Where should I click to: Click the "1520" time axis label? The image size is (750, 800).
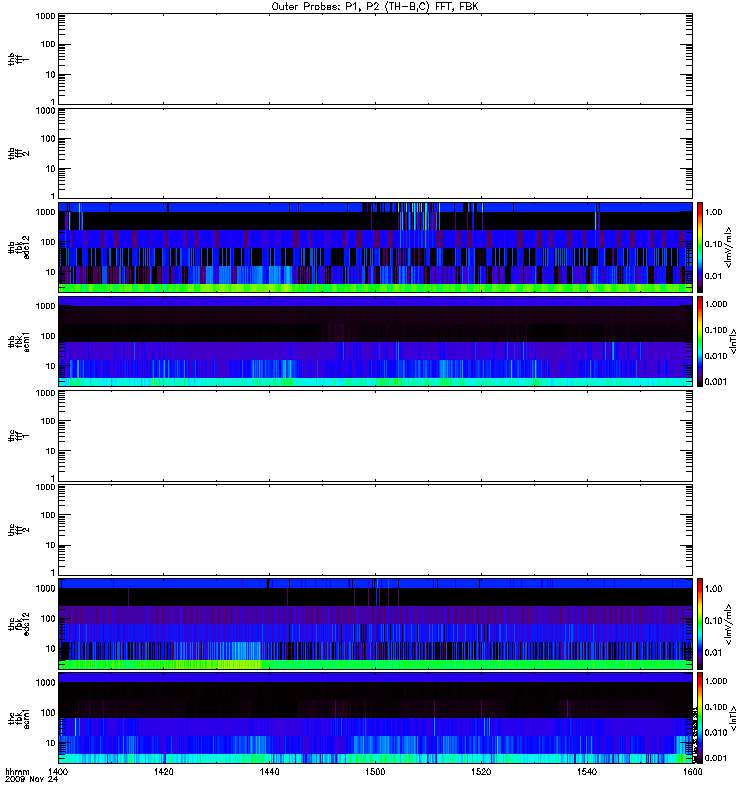coord(481,771)
